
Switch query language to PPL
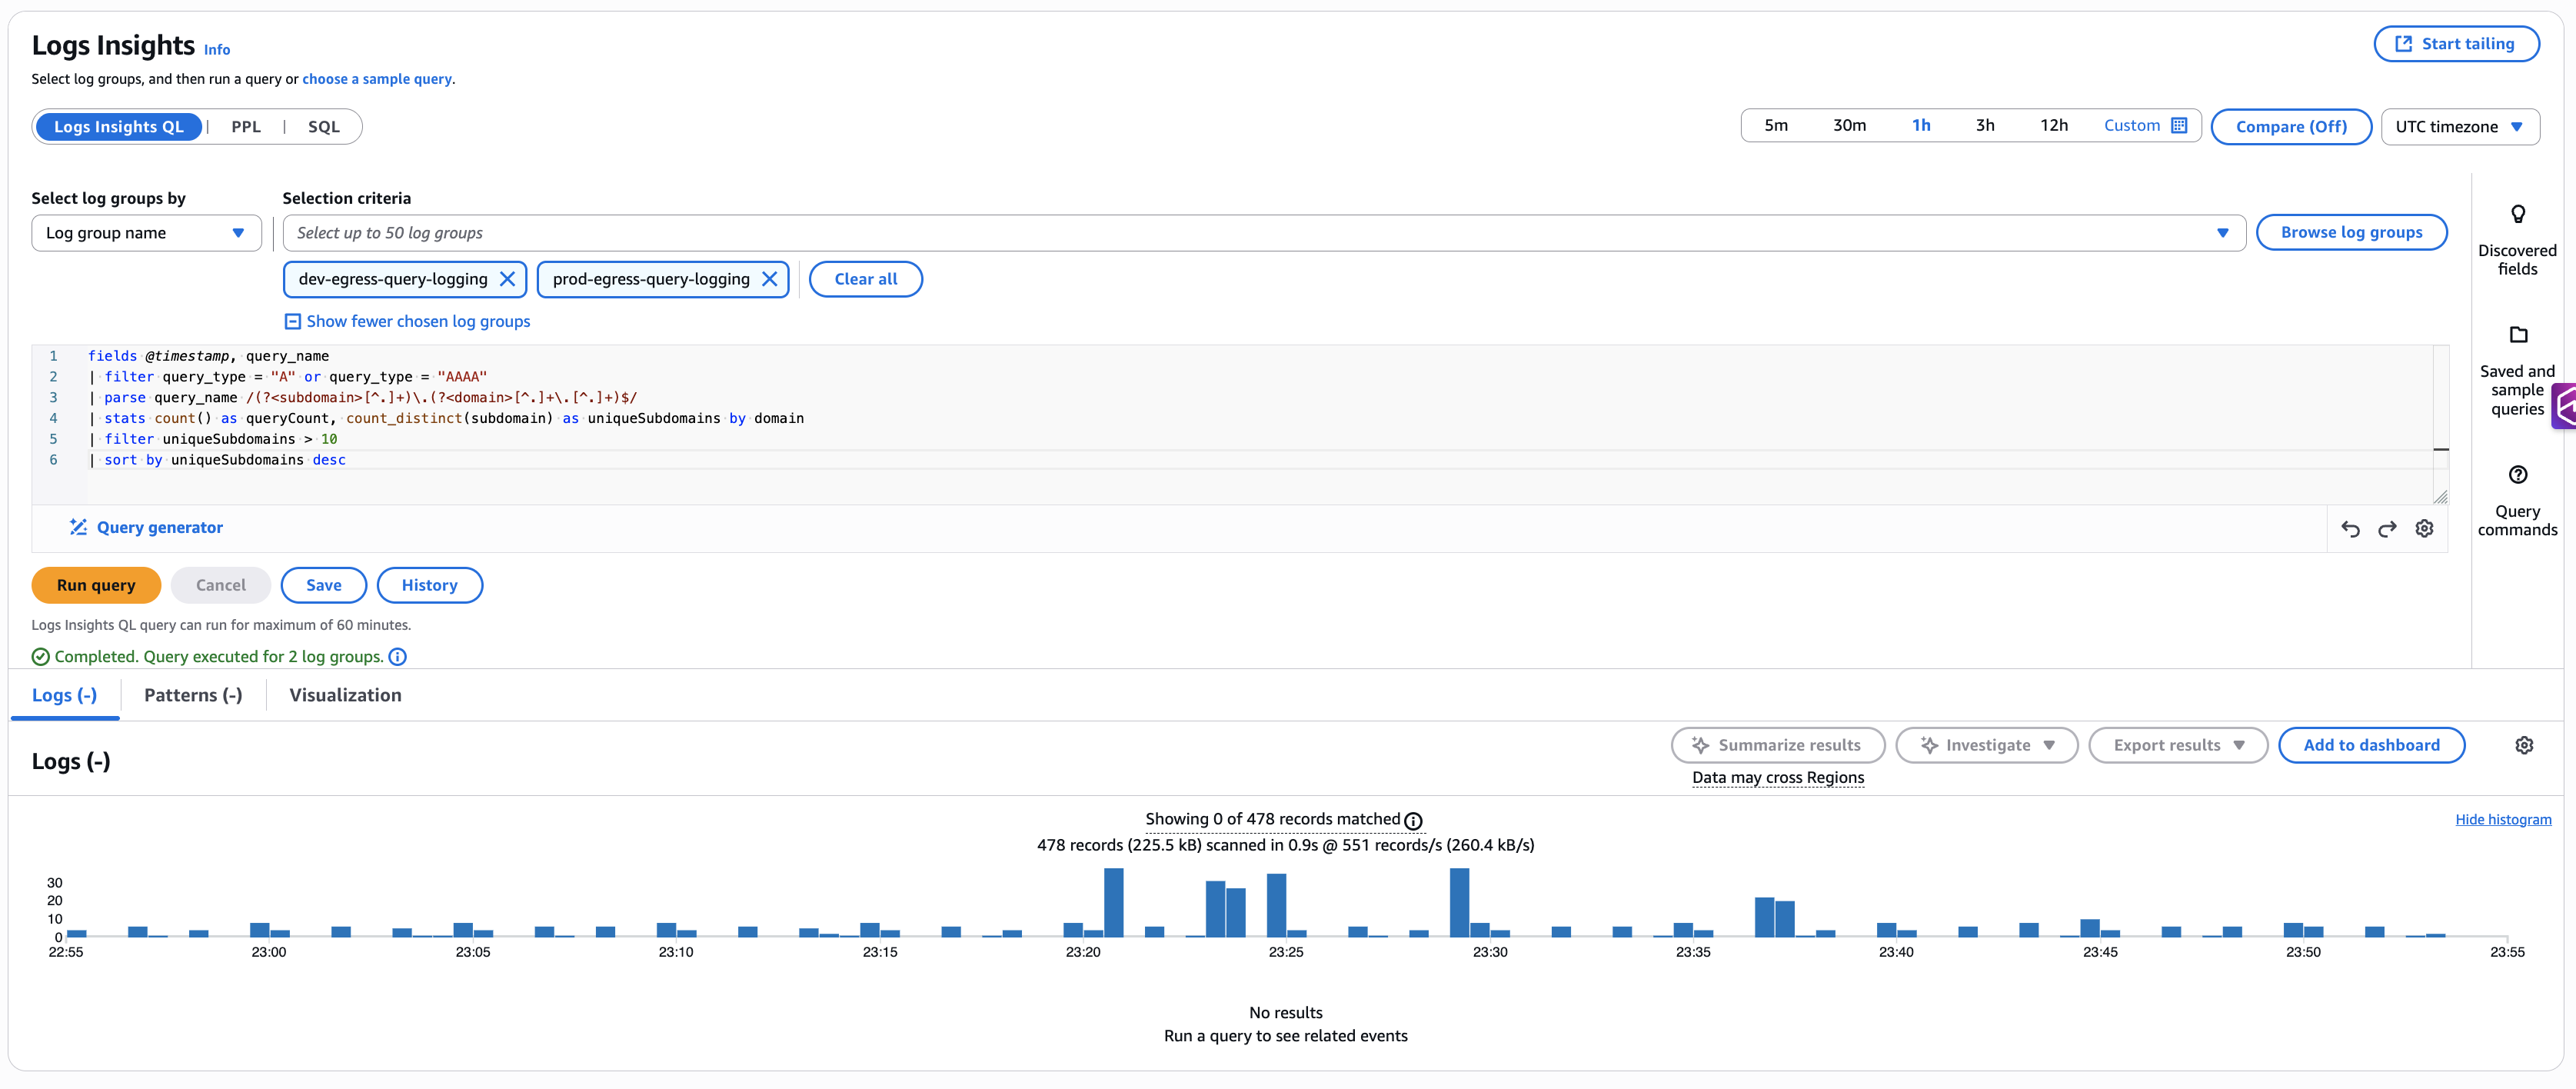coord(246,127)
